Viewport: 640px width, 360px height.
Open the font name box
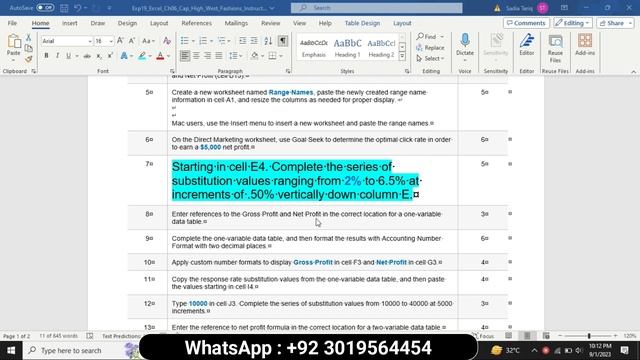[x=67, y=41]
